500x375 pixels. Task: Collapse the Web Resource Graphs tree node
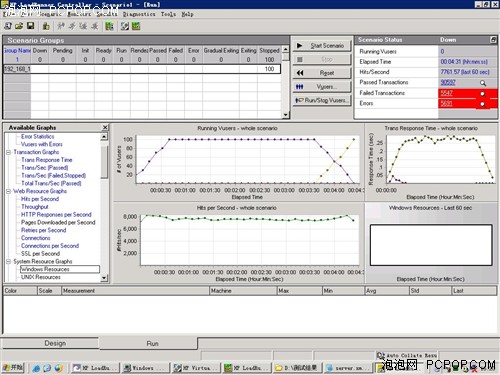(8, 191)
